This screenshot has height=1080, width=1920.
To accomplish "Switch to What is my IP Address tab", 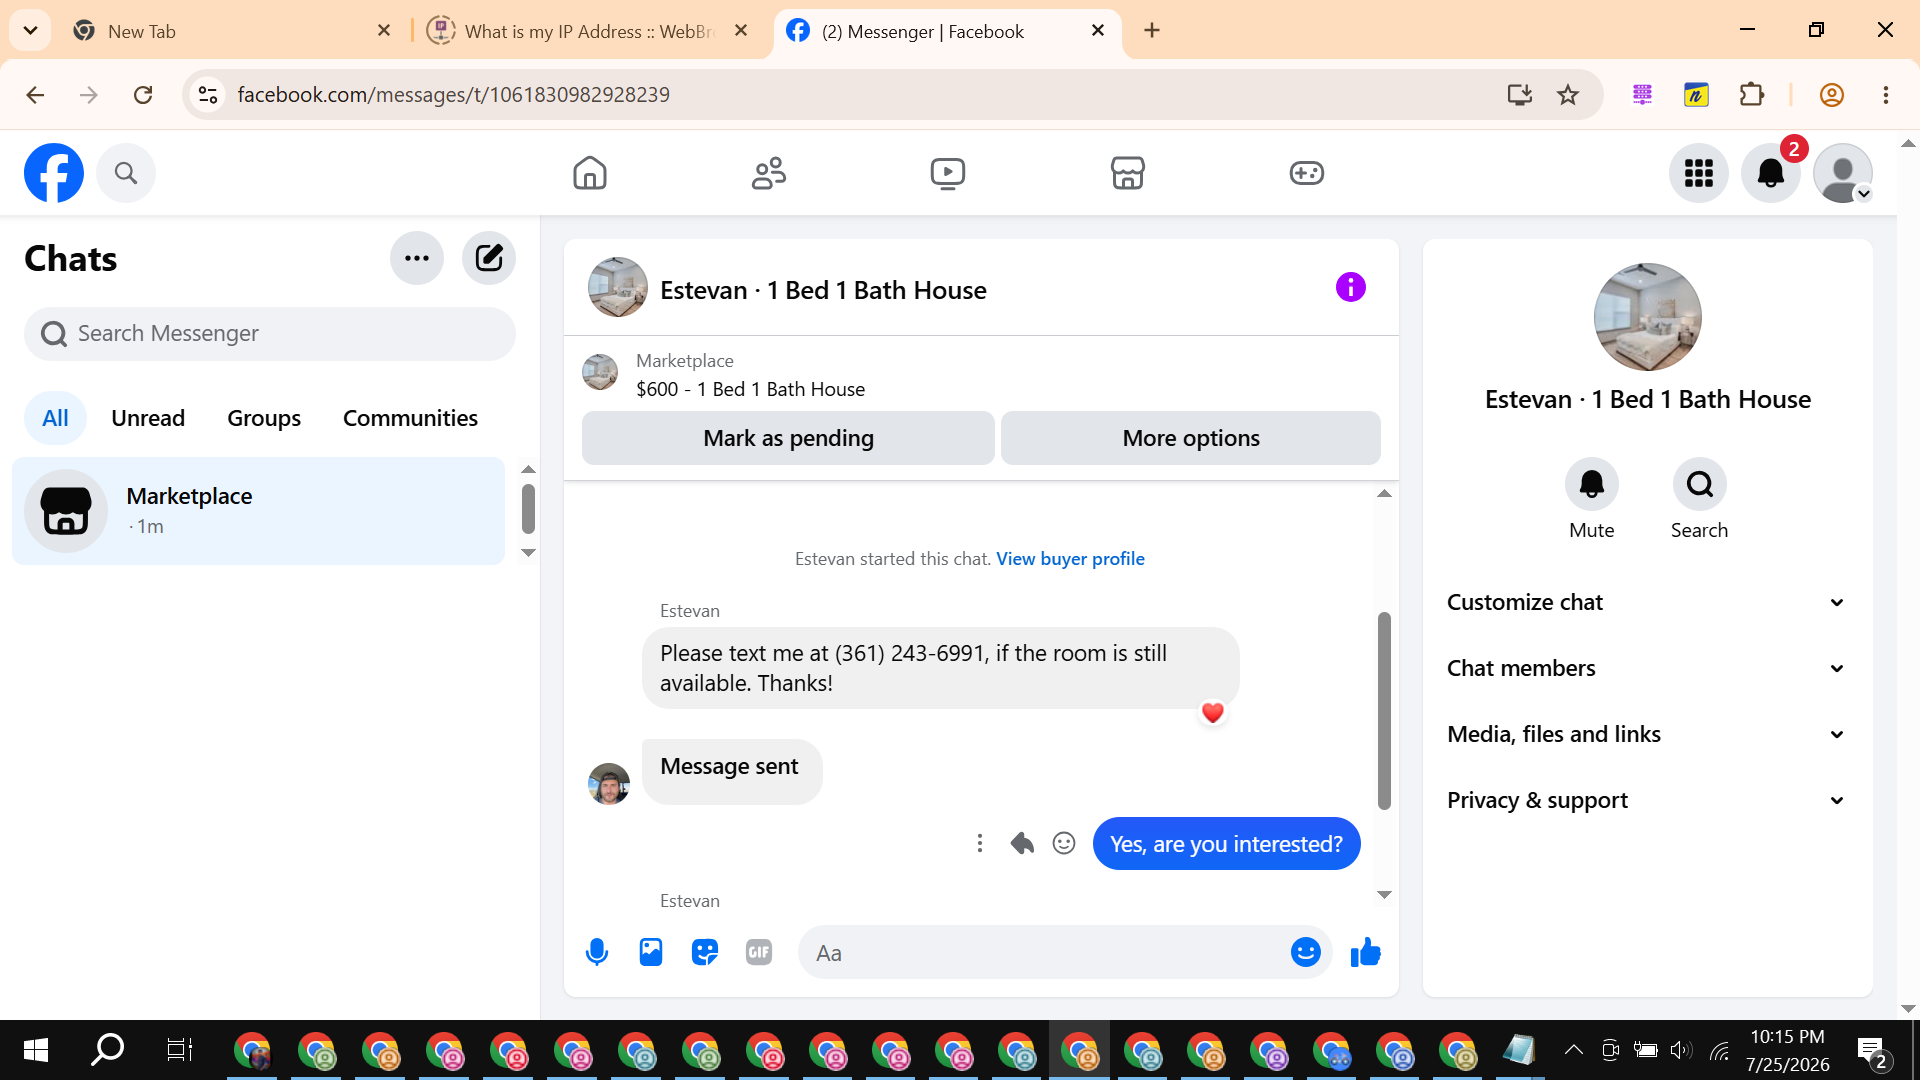I will 589,31.
